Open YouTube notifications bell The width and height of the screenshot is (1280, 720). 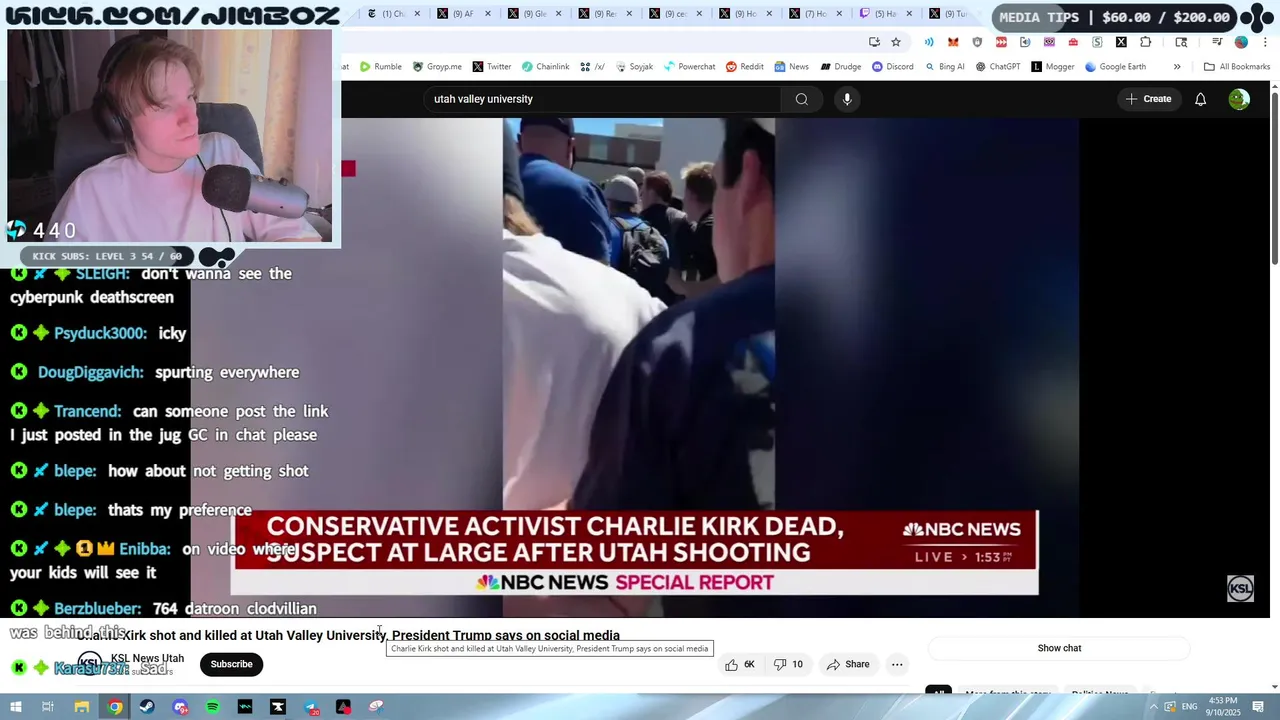(x=1200, y=99)
